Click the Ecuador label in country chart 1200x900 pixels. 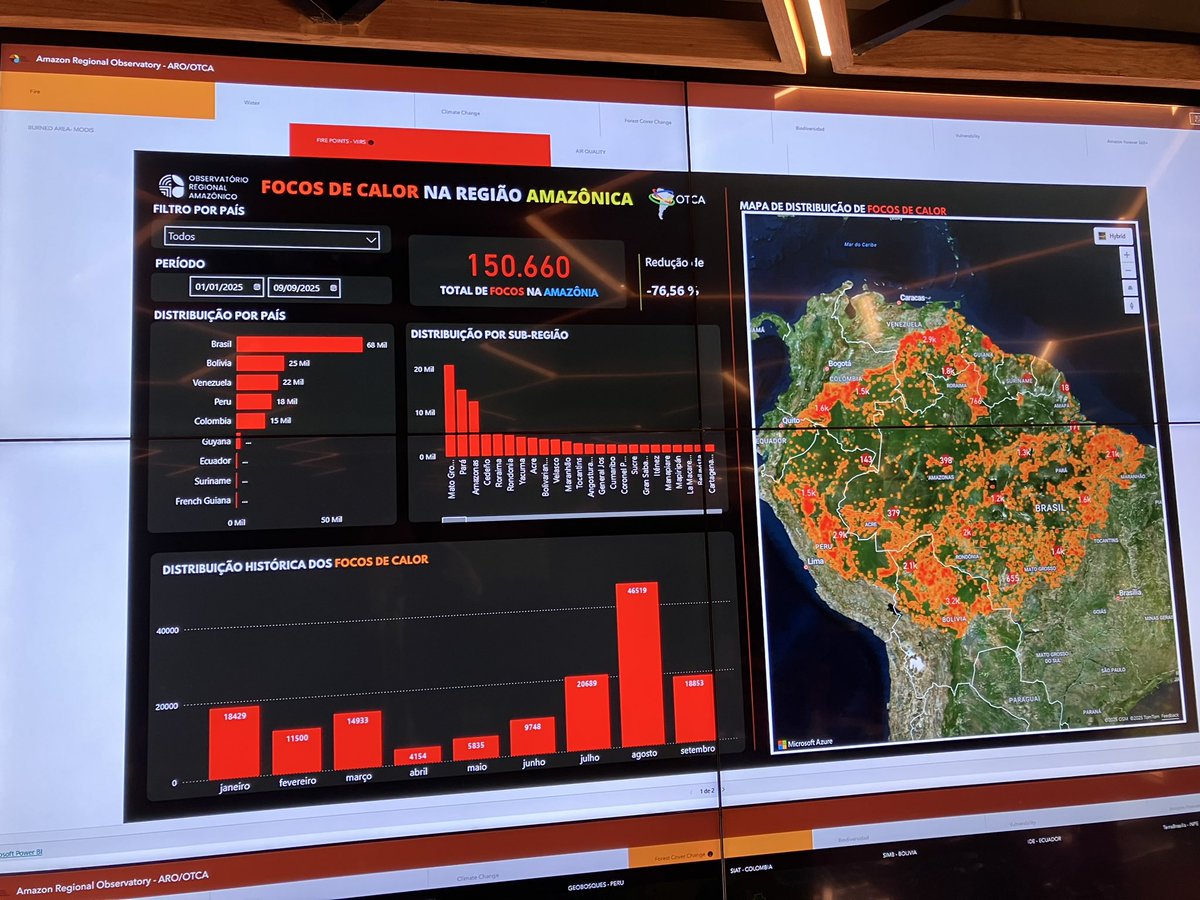coord(215,461)
